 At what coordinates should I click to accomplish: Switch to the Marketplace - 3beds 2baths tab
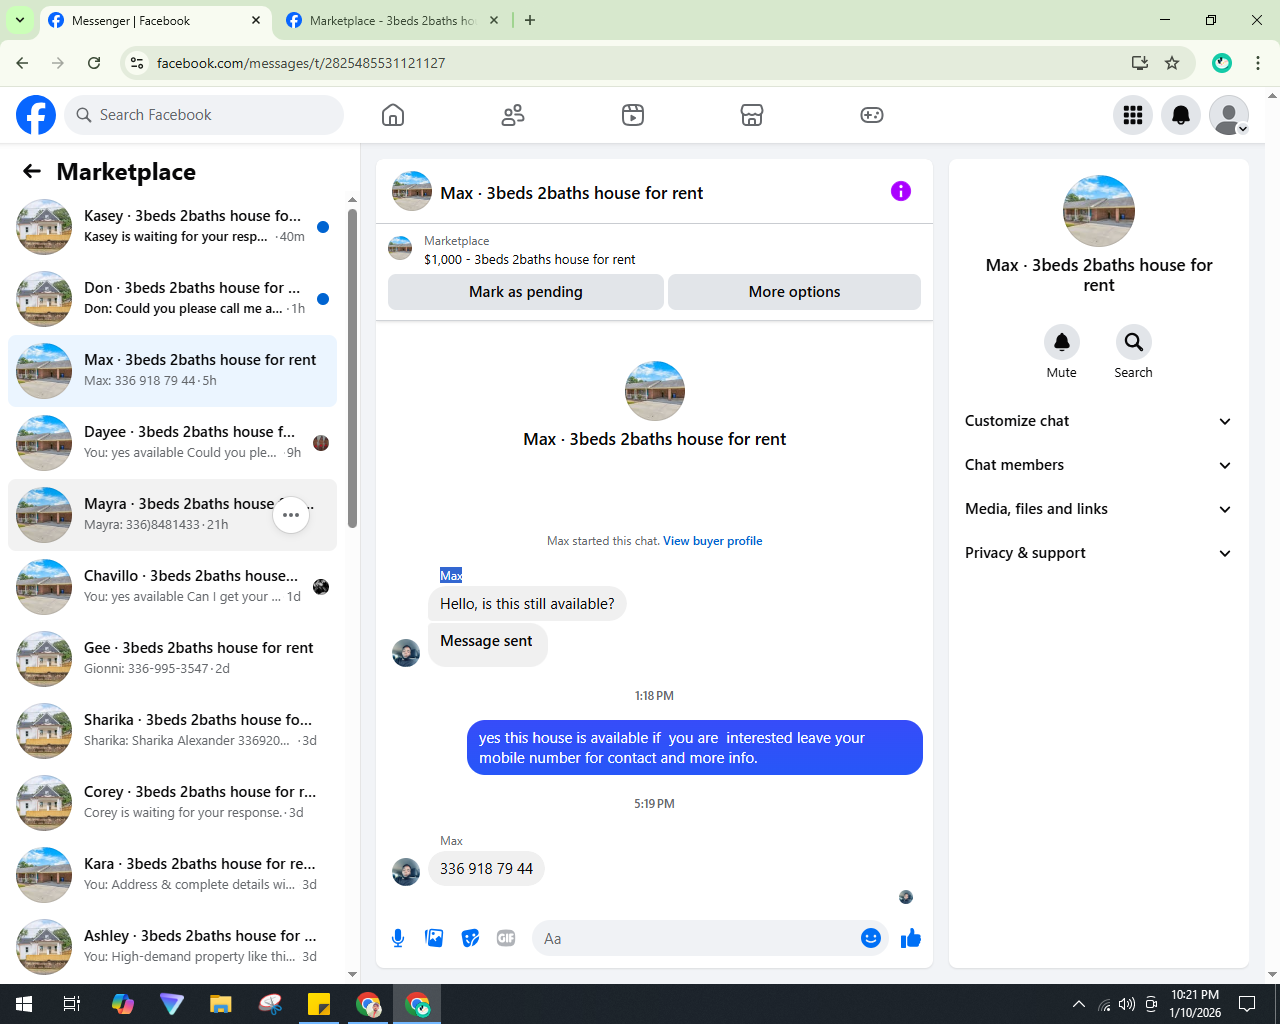pos(392,21)
